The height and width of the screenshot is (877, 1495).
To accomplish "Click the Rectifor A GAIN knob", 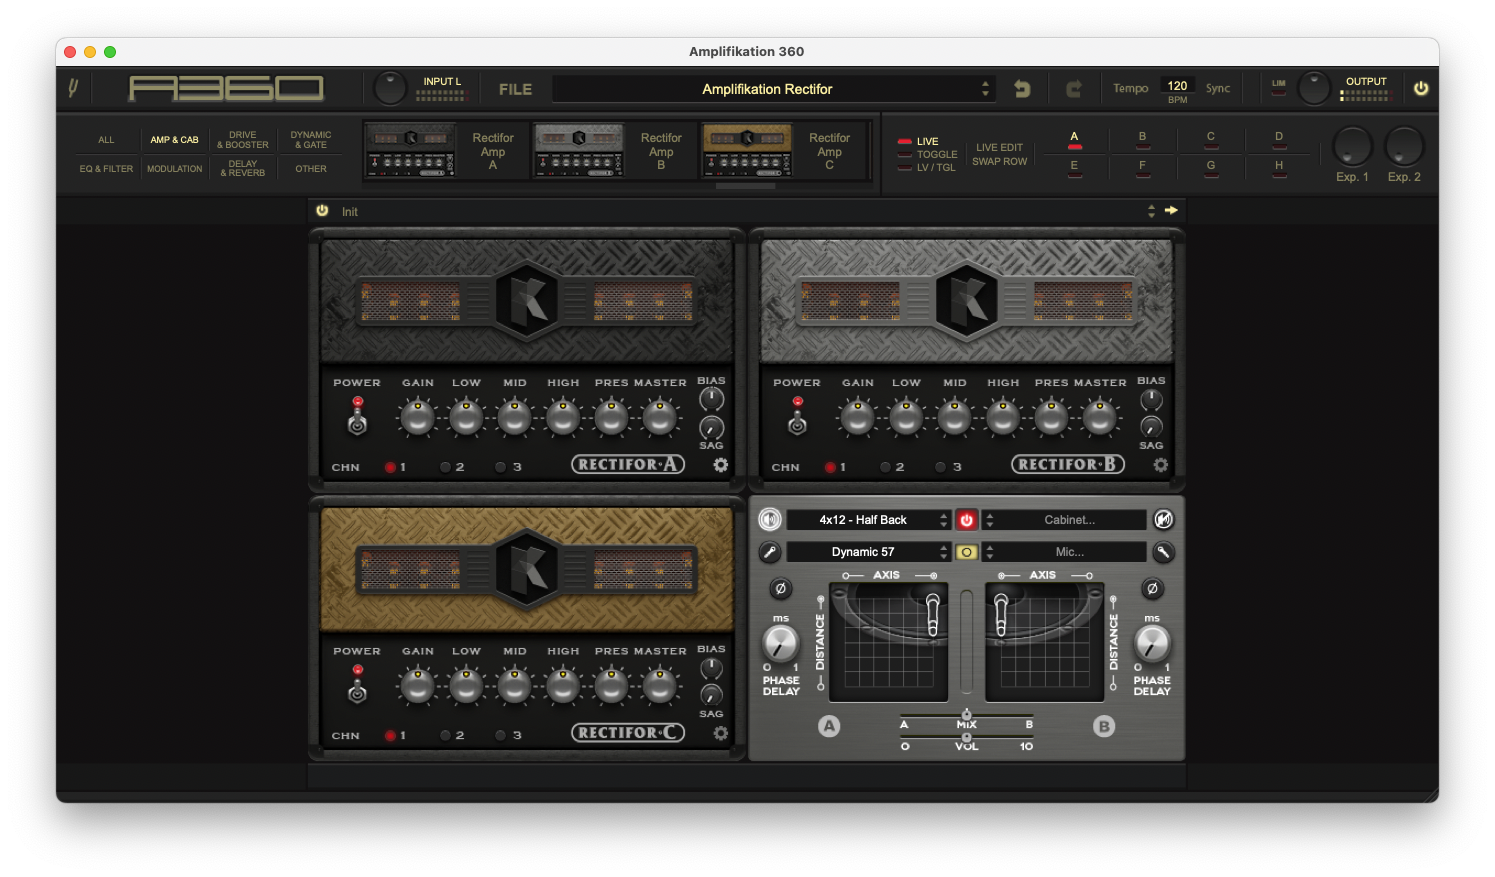I will pos(418,417).
